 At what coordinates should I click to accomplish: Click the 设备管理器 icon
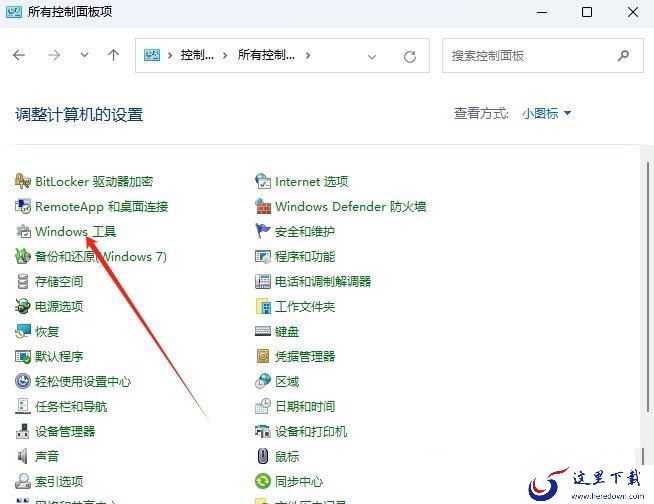coord(23,431)
